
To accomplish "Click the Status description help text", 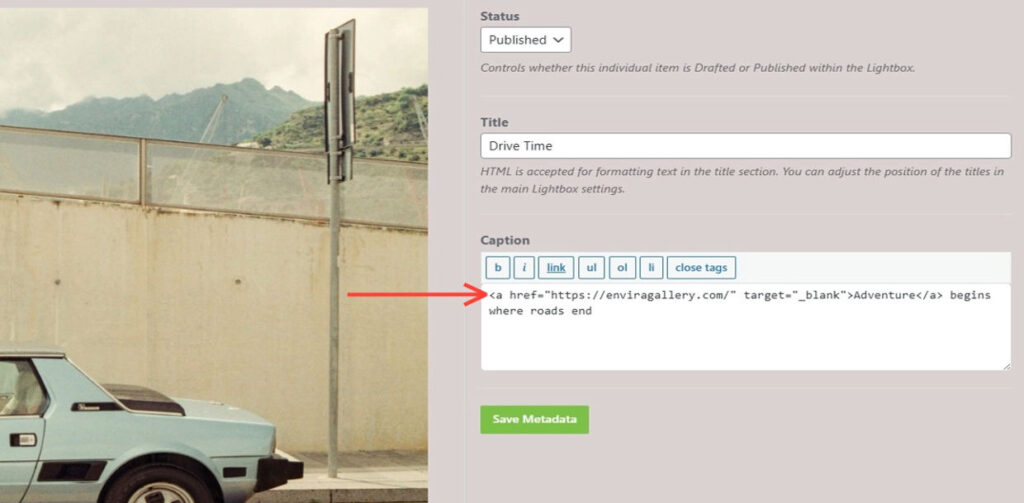I will (x=698, y=68).
